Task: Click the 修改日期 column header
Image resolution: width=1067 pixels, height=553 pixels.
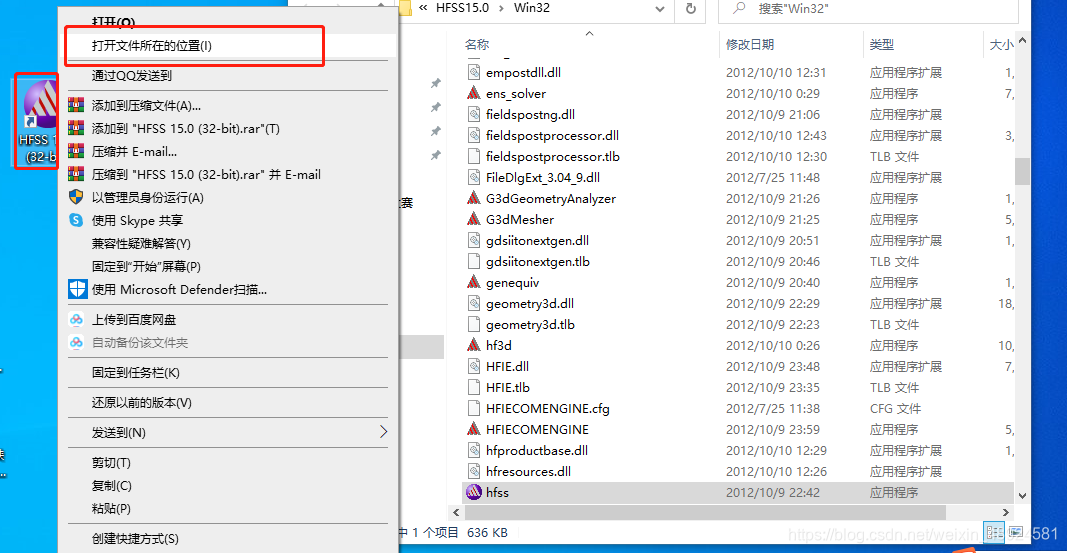Action: 750,45
